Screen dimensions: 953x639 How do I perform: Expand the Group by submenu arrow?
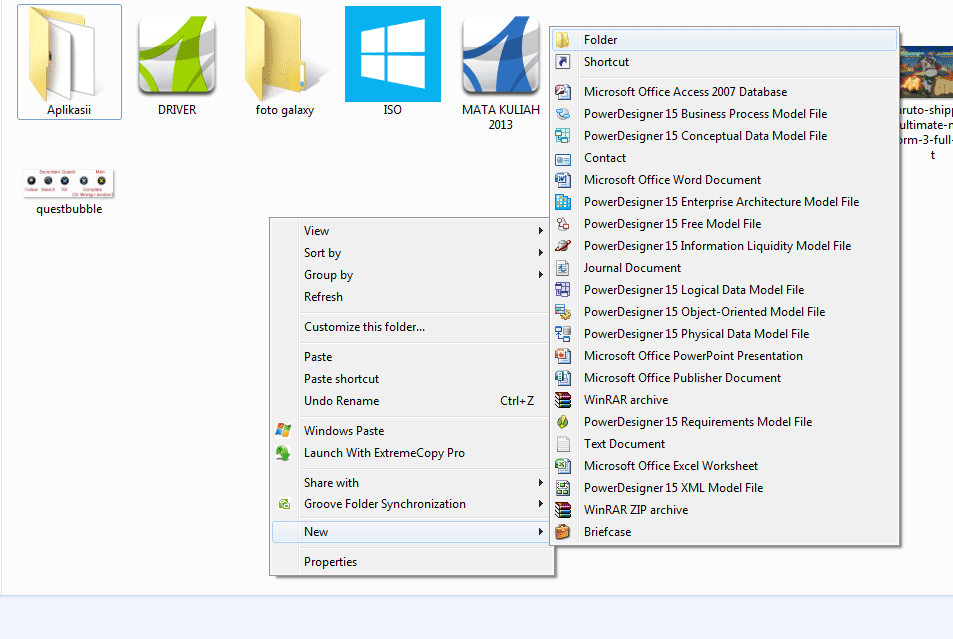tap(540, 275)
